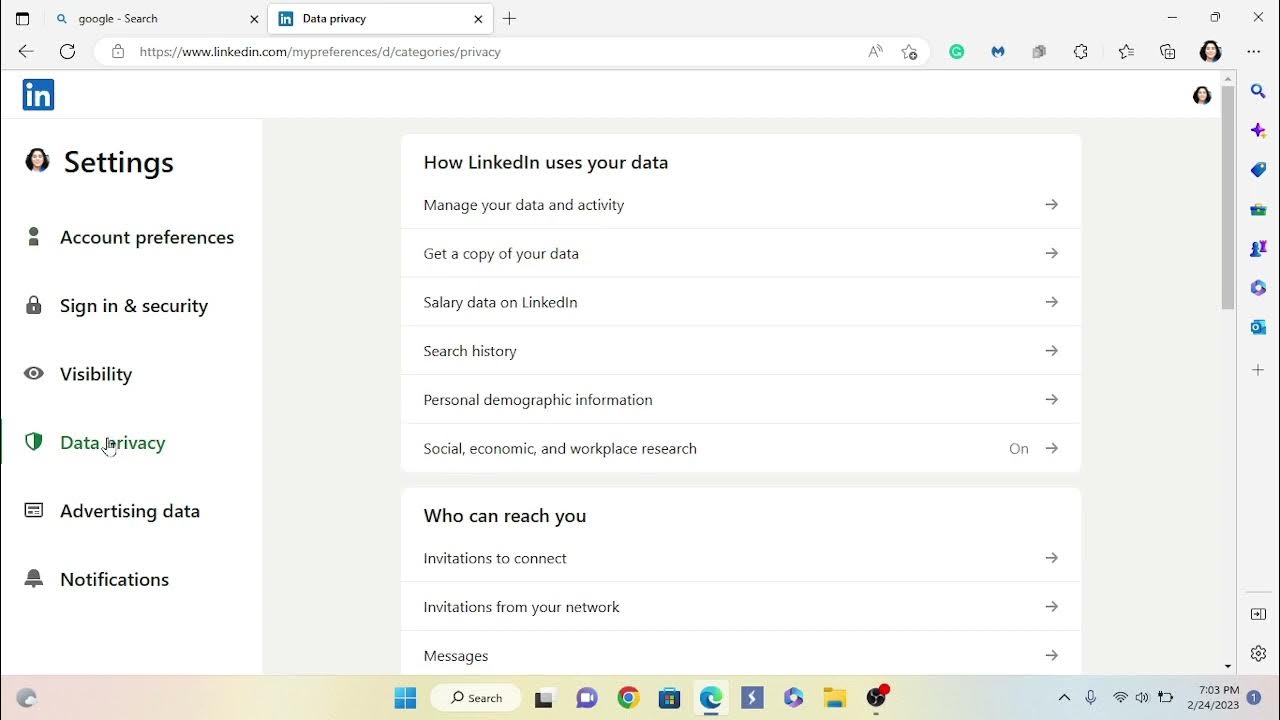Open Search history setting
The height and width of the screenshot is (720, 1280).
point(741,351)
